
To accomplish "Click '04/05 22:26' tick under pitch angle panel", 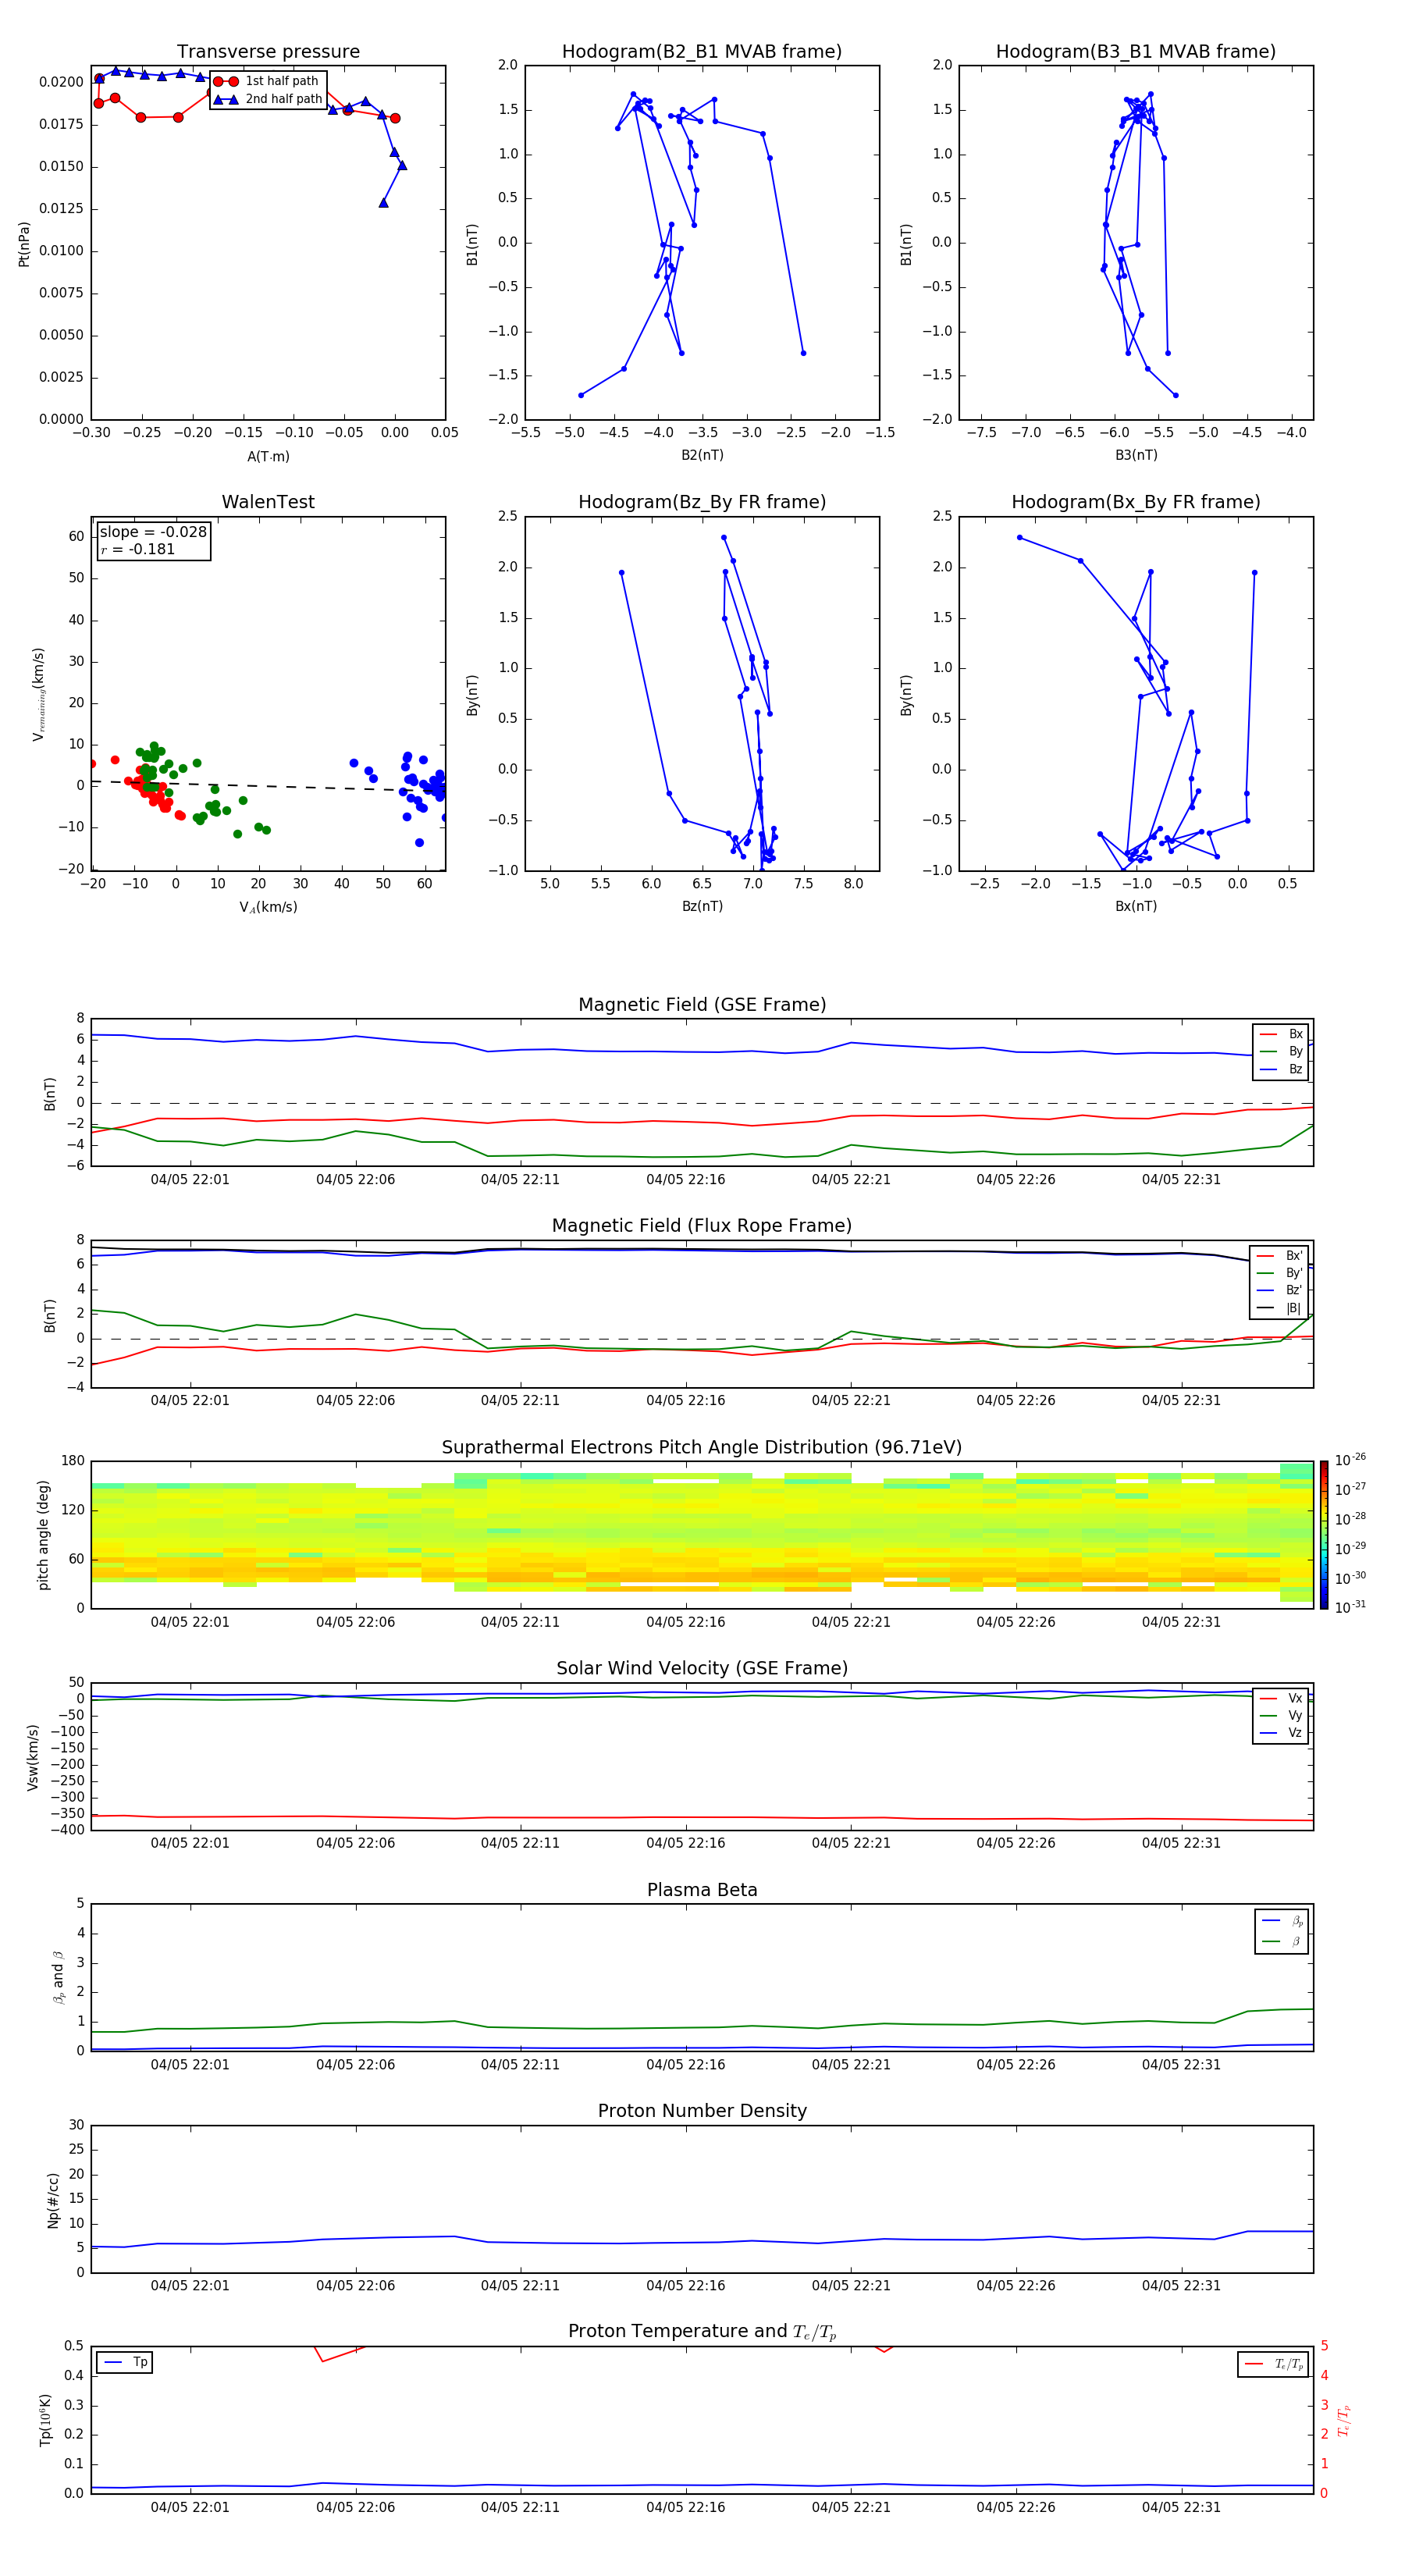I will [x=1016, y=1622].
